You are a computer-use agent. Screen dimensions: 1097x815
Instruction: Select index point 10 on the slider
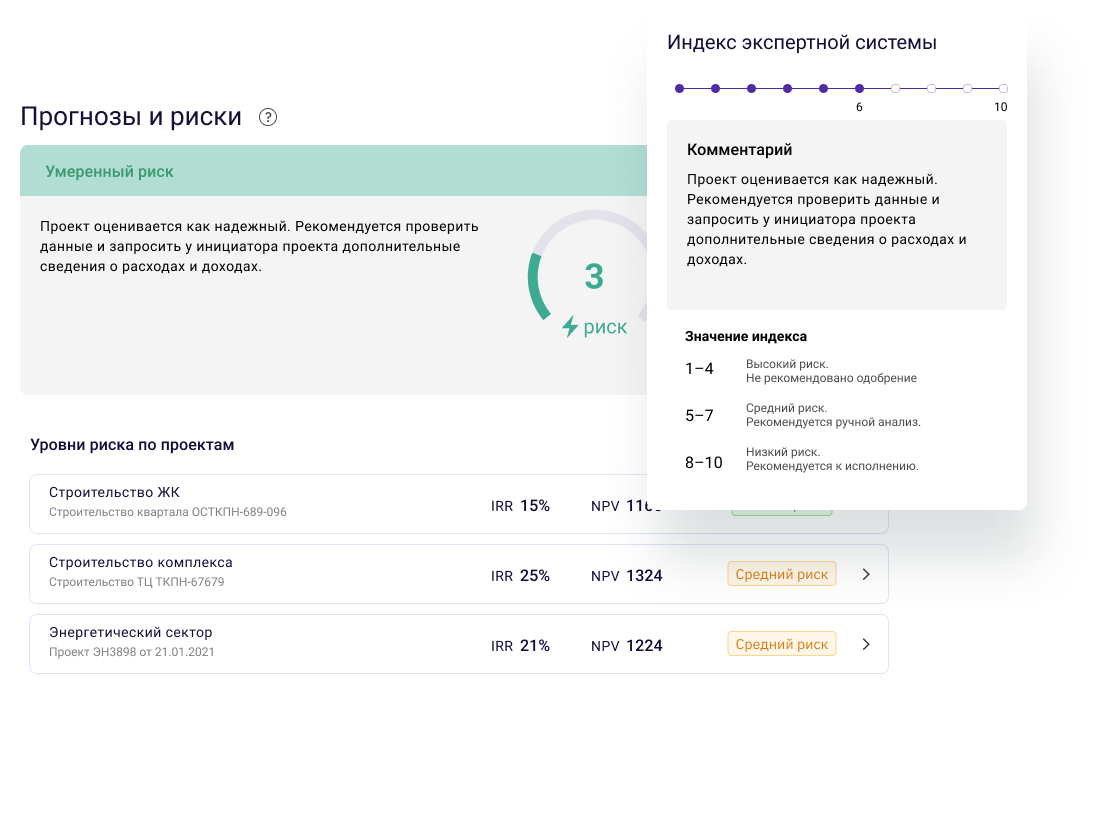[1003, 89]
